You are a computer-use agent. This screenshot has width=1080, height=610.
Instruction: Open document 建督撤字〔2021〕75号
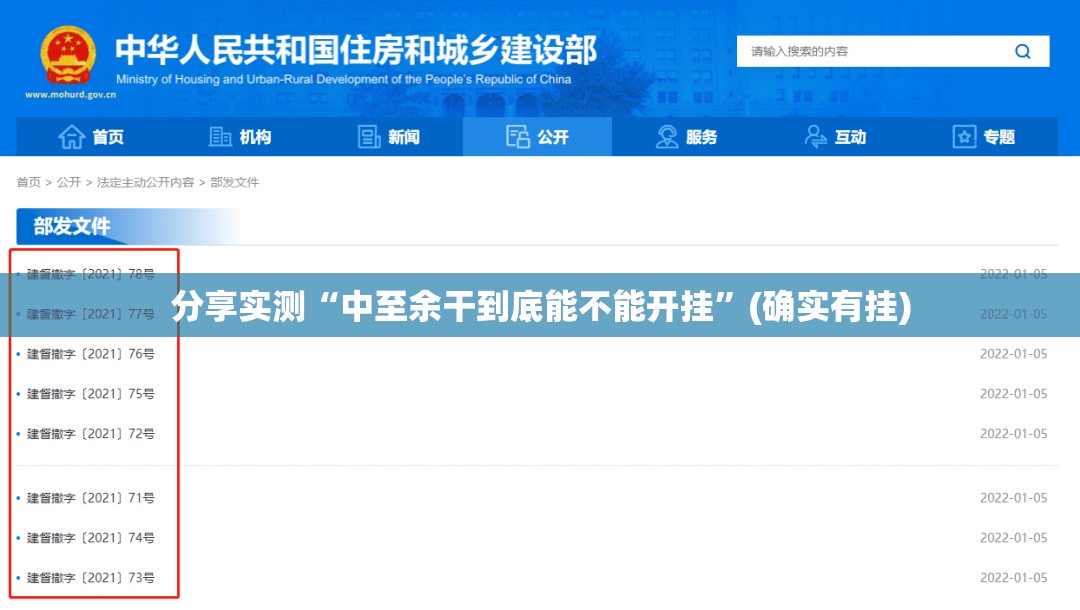[x=91, y=394]
